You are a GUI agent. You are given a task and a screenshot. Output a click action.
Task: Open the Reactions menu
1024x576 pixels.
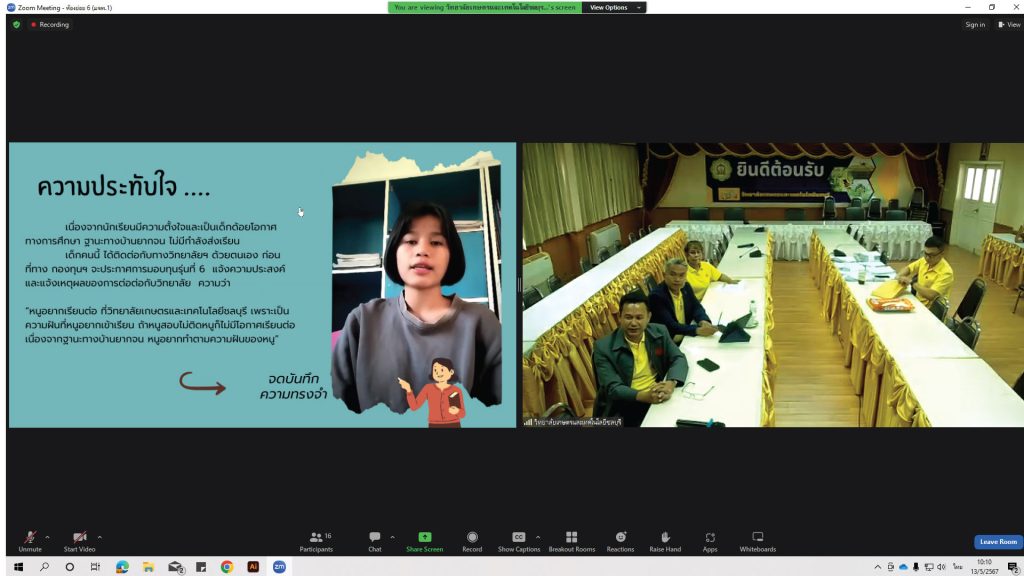[620, 540]
